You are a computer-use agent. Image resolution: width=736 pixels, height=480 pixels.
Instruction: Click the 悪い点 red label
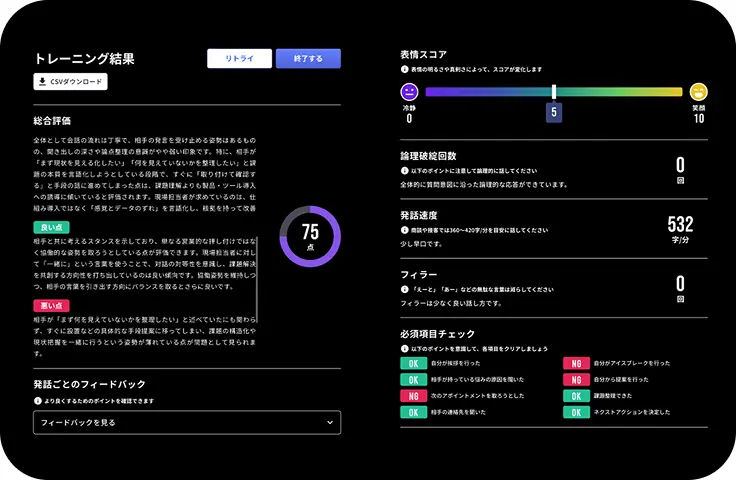pos(52,306)
